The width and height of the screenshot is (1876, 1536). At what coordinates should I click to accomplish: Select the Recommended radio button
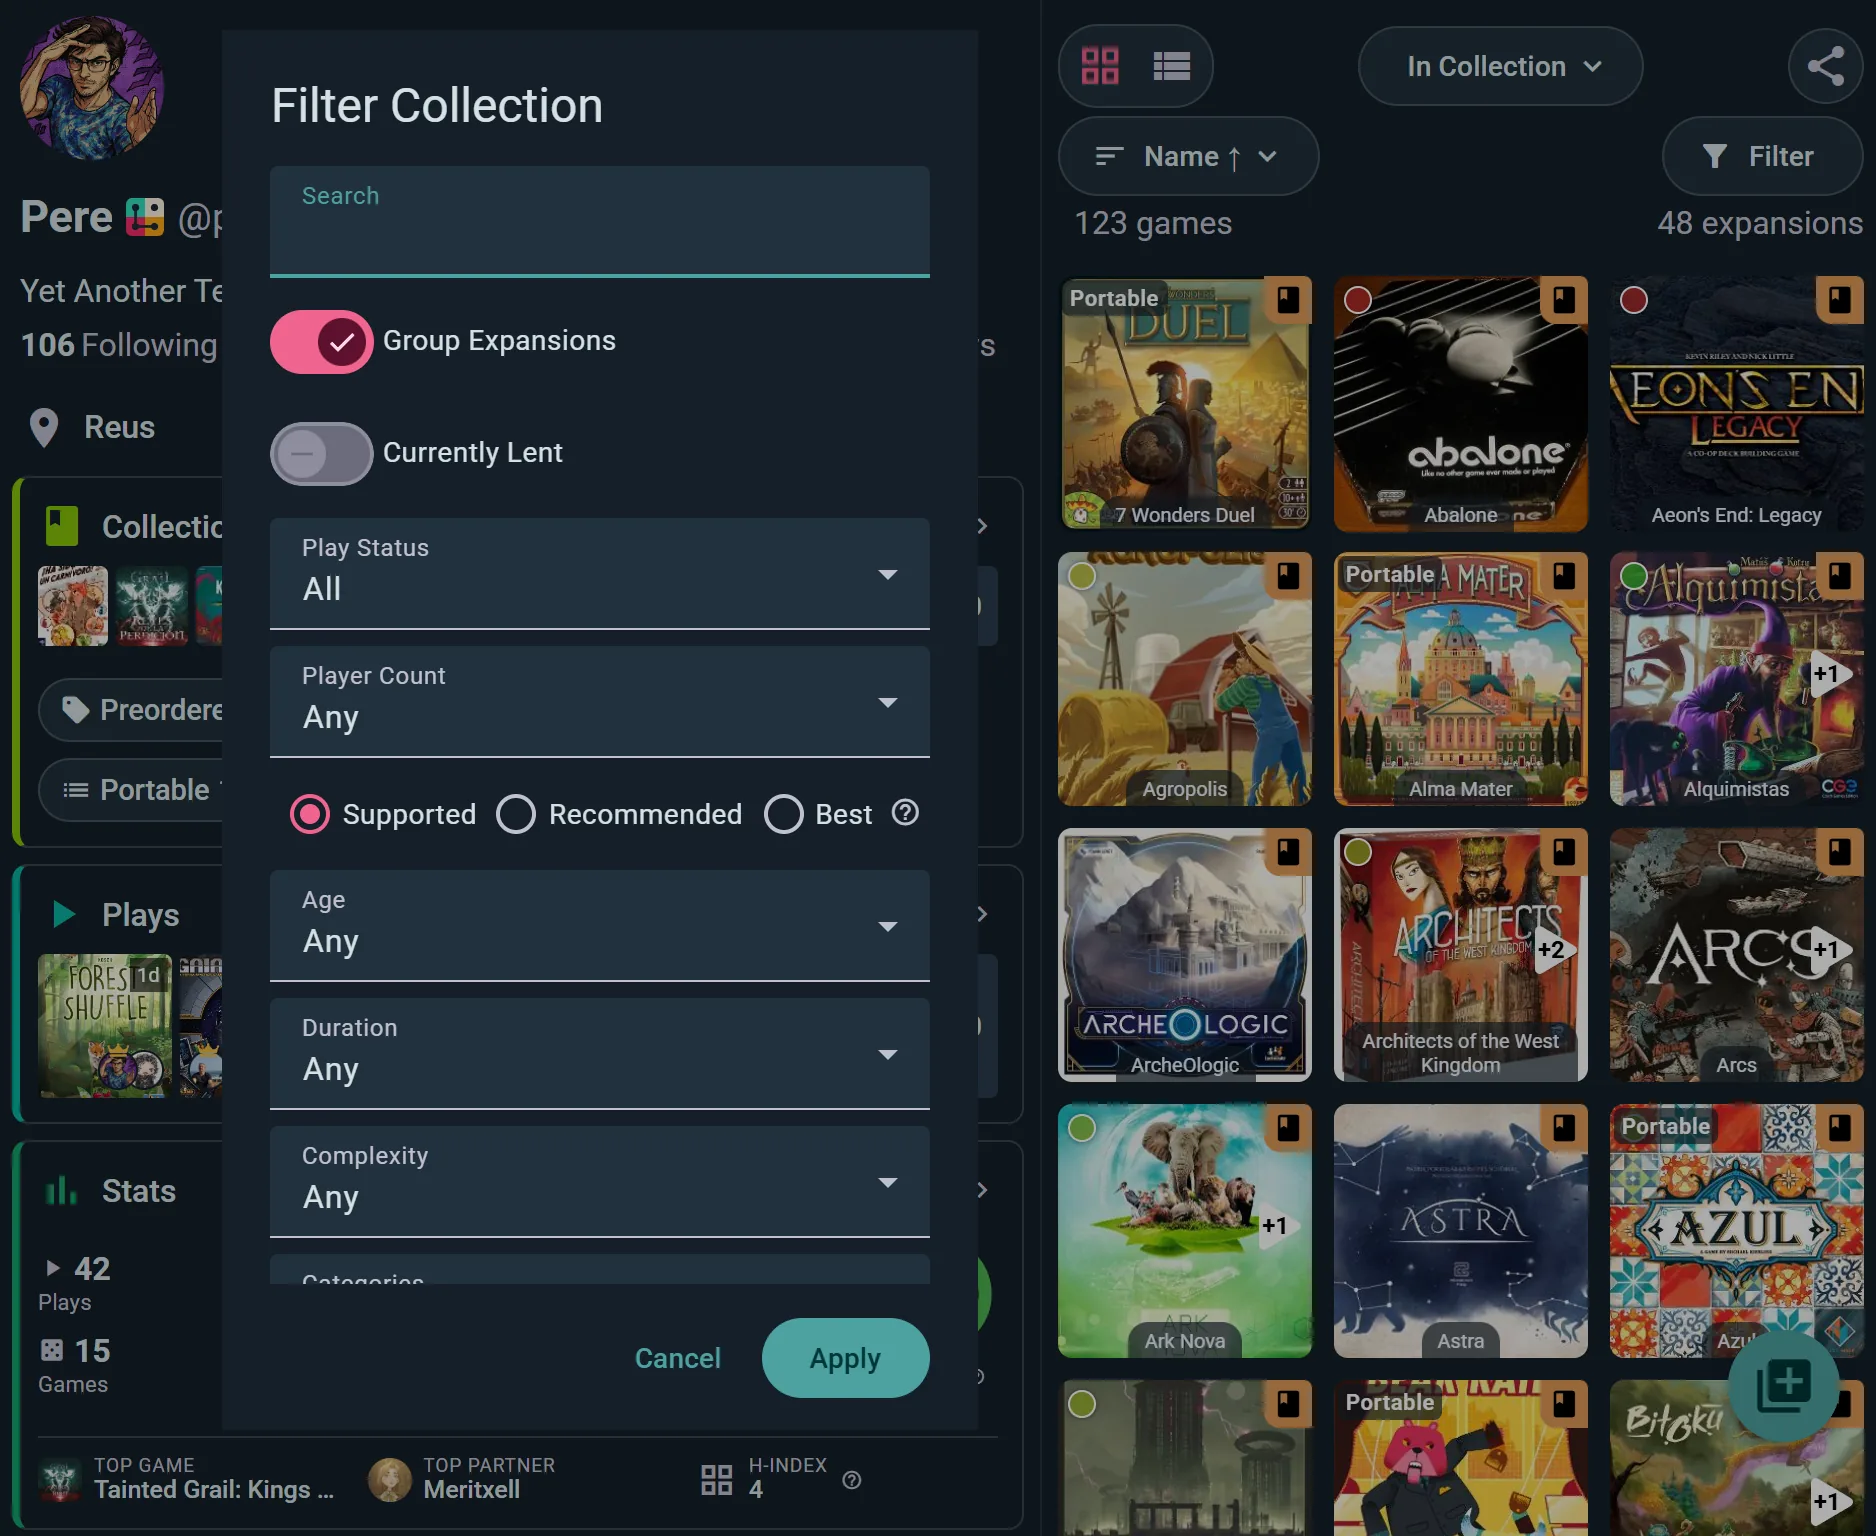pyautogui.click(x=516, y=814)
